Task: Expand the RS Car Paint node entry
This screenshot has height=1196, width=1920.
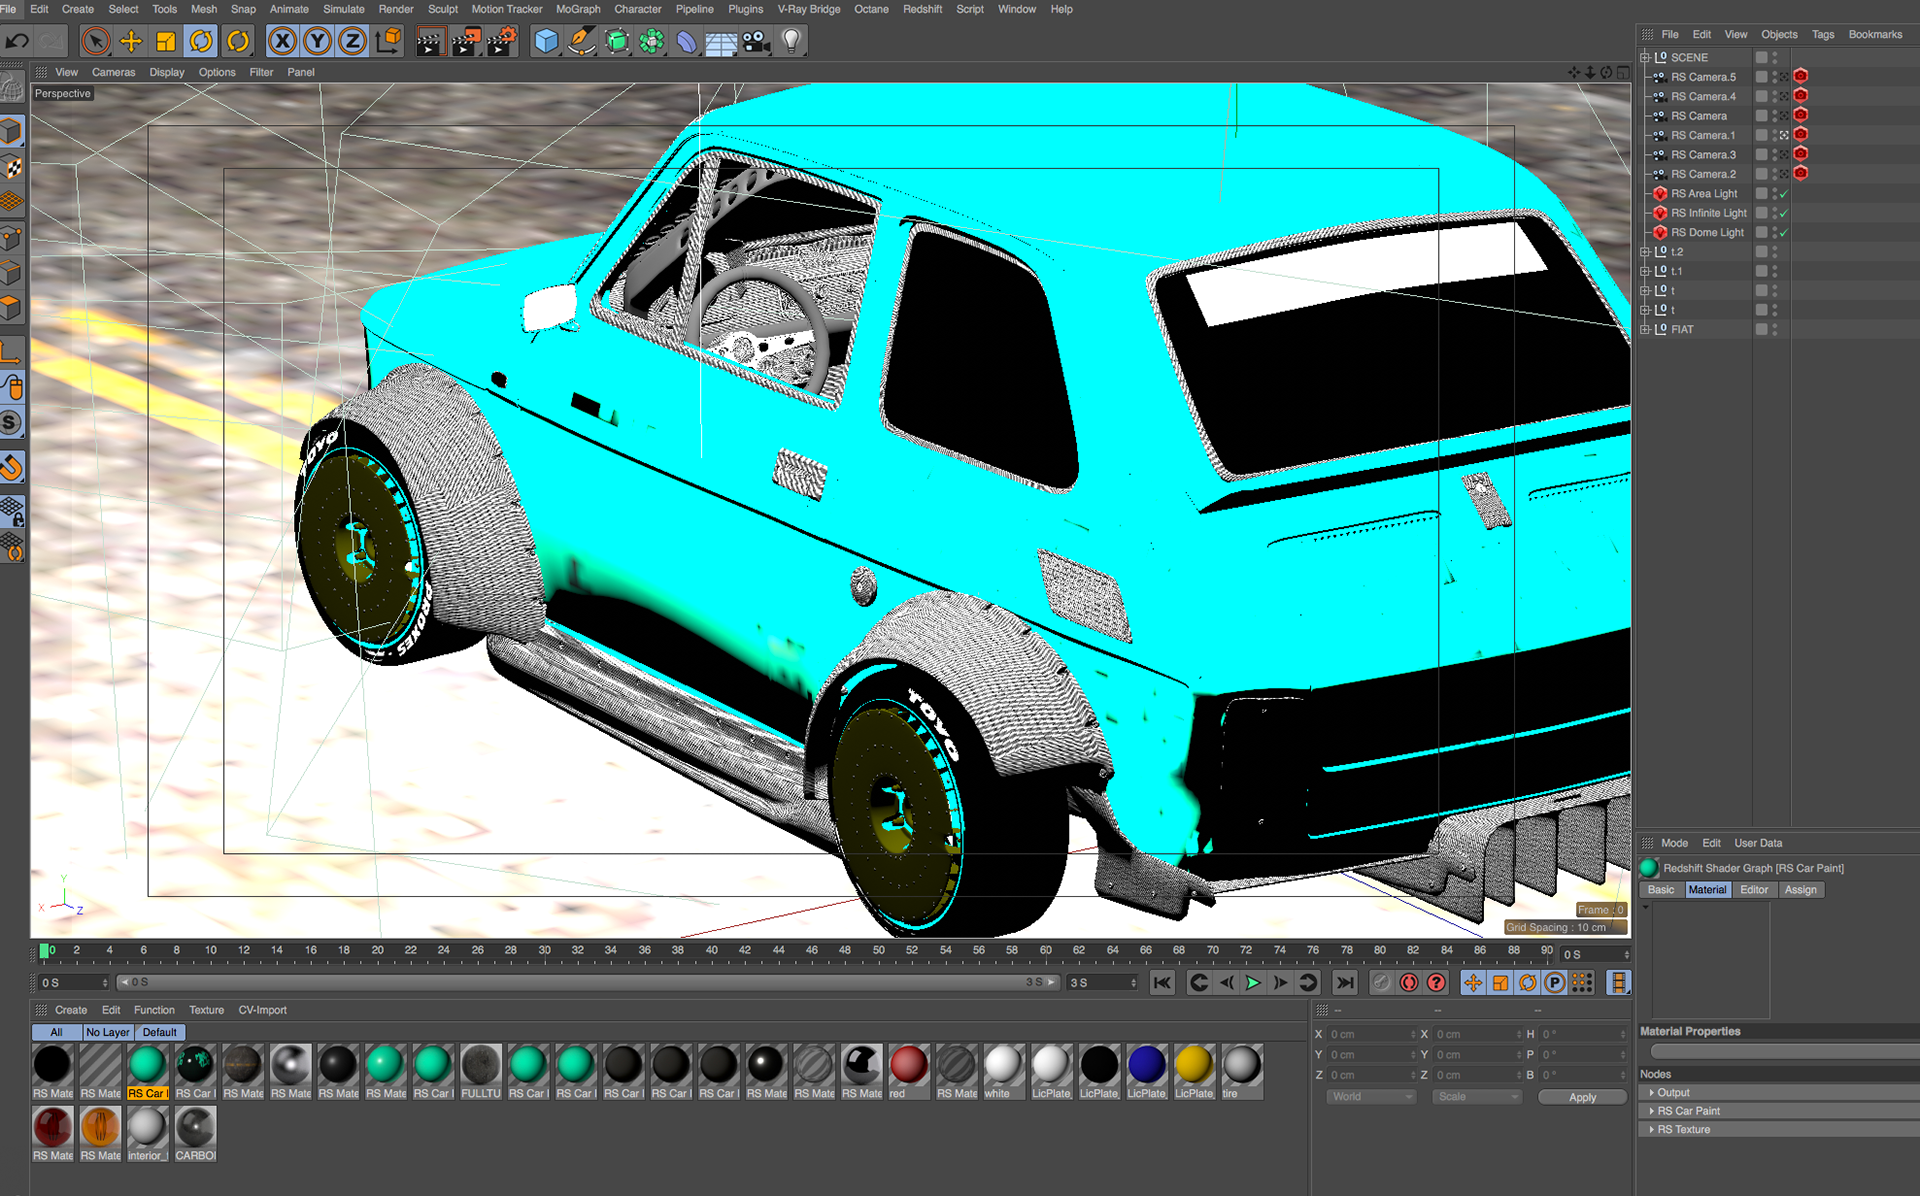Action: (x=1652, y=1111)
